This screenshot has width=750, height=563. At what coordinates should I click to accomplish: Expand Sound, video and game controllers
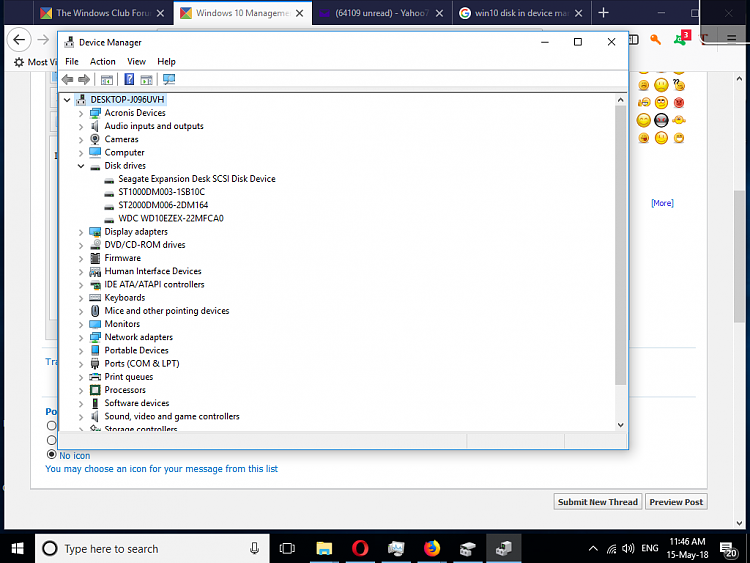[x=81, y=417]
